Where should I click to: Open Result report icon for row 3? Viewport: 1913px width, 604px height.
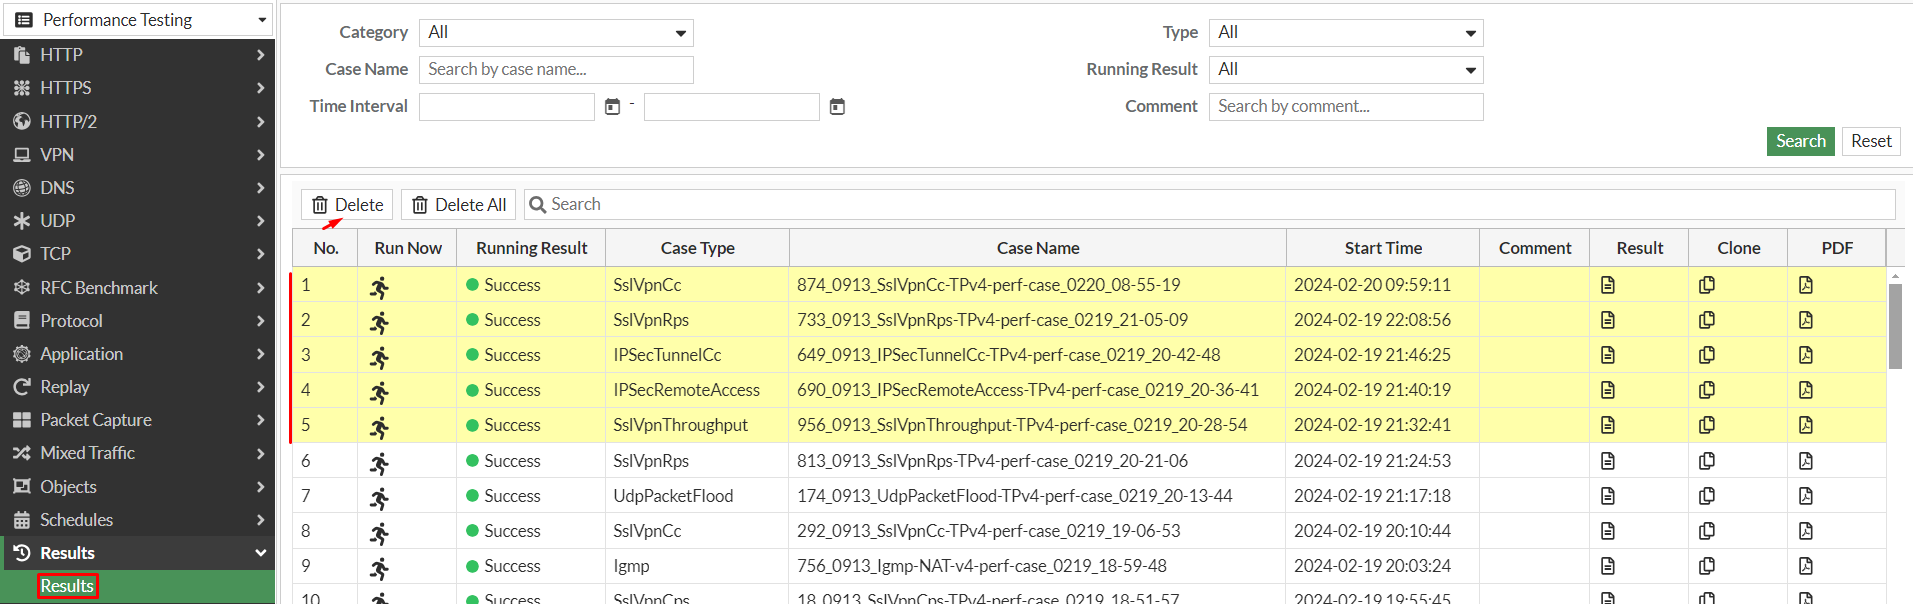click(x=1607, y=355)
